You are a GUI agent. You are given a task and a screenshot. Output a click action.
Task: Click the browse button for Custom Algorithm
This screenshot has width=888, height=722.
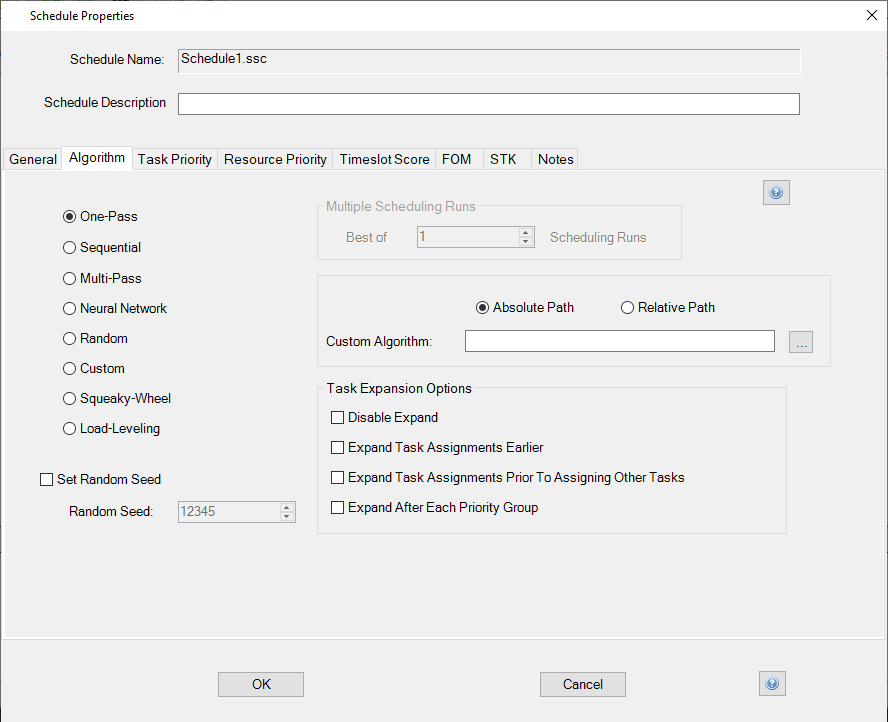tap(801, 342)
